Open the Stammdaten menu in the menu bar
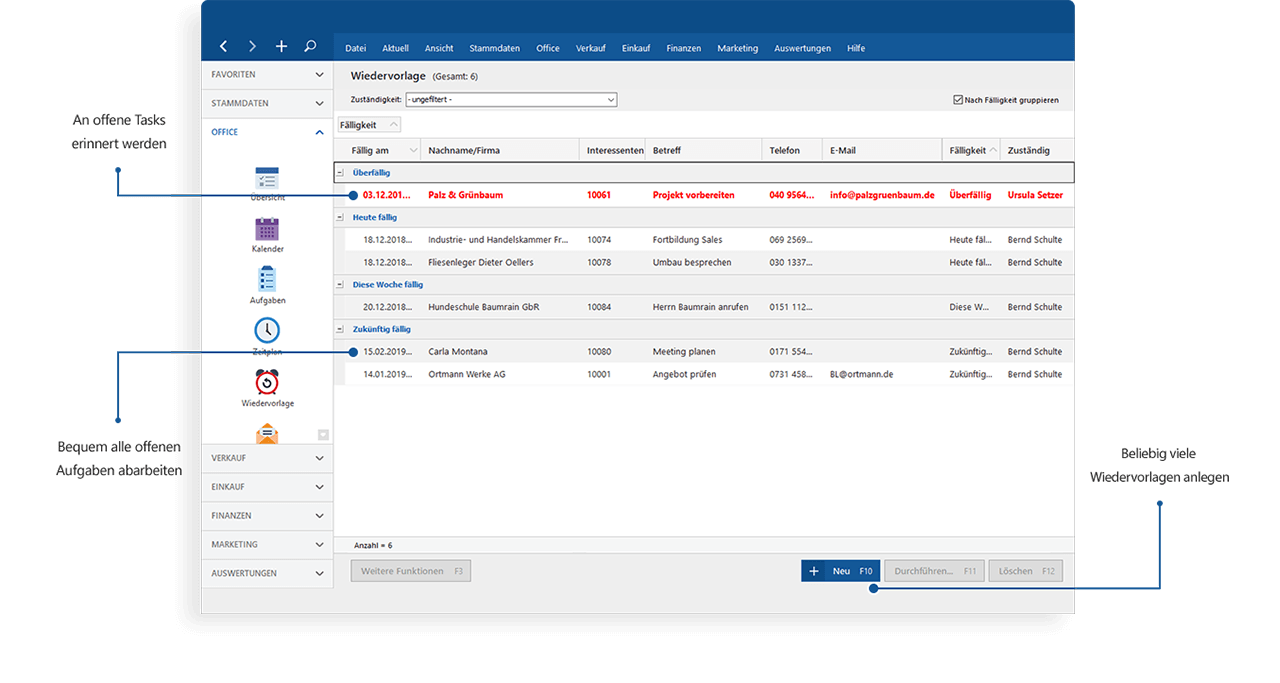The image size is (1280, 683). (494, 48)
